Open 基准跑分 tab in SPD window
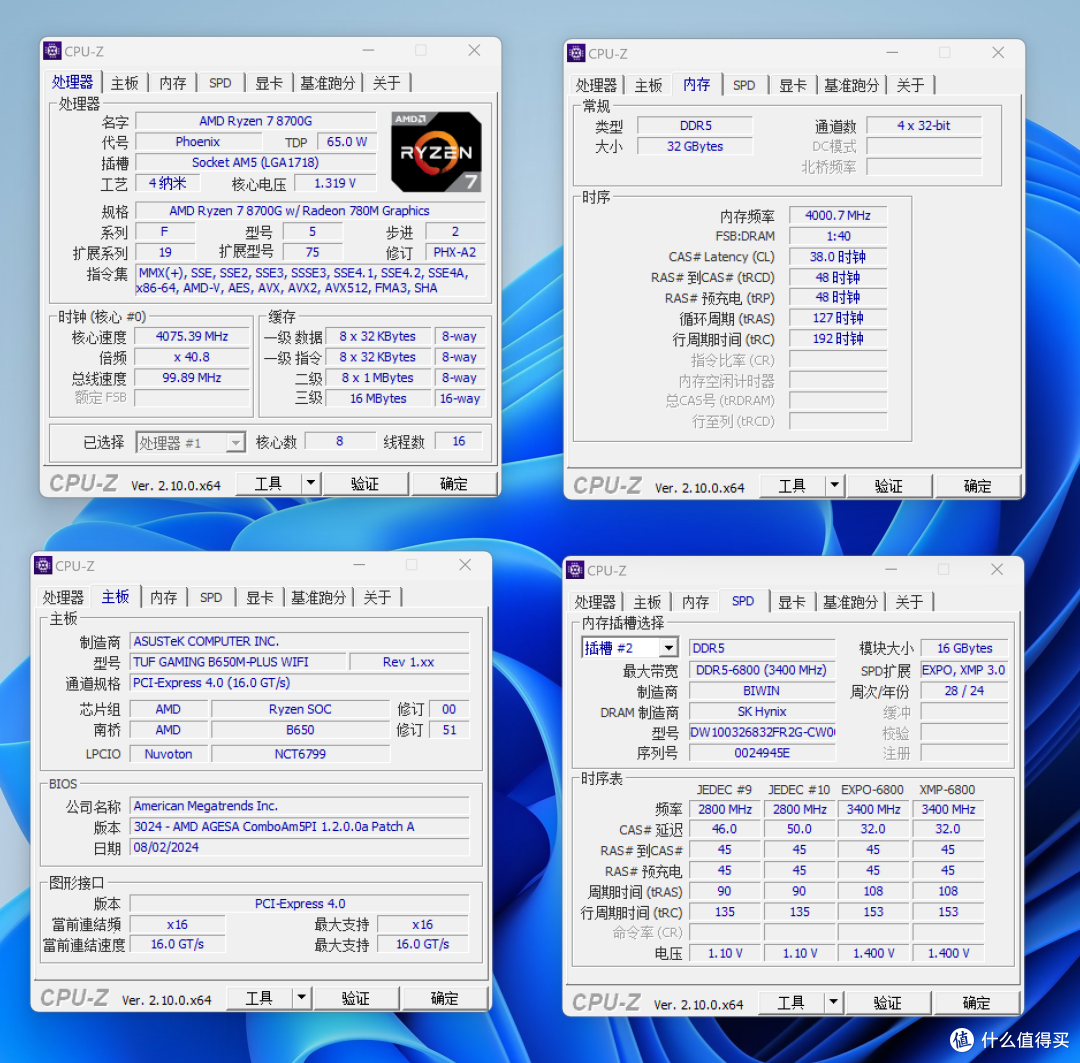The height and width of the screenshot is (1063, 1080). pos(851,602)
